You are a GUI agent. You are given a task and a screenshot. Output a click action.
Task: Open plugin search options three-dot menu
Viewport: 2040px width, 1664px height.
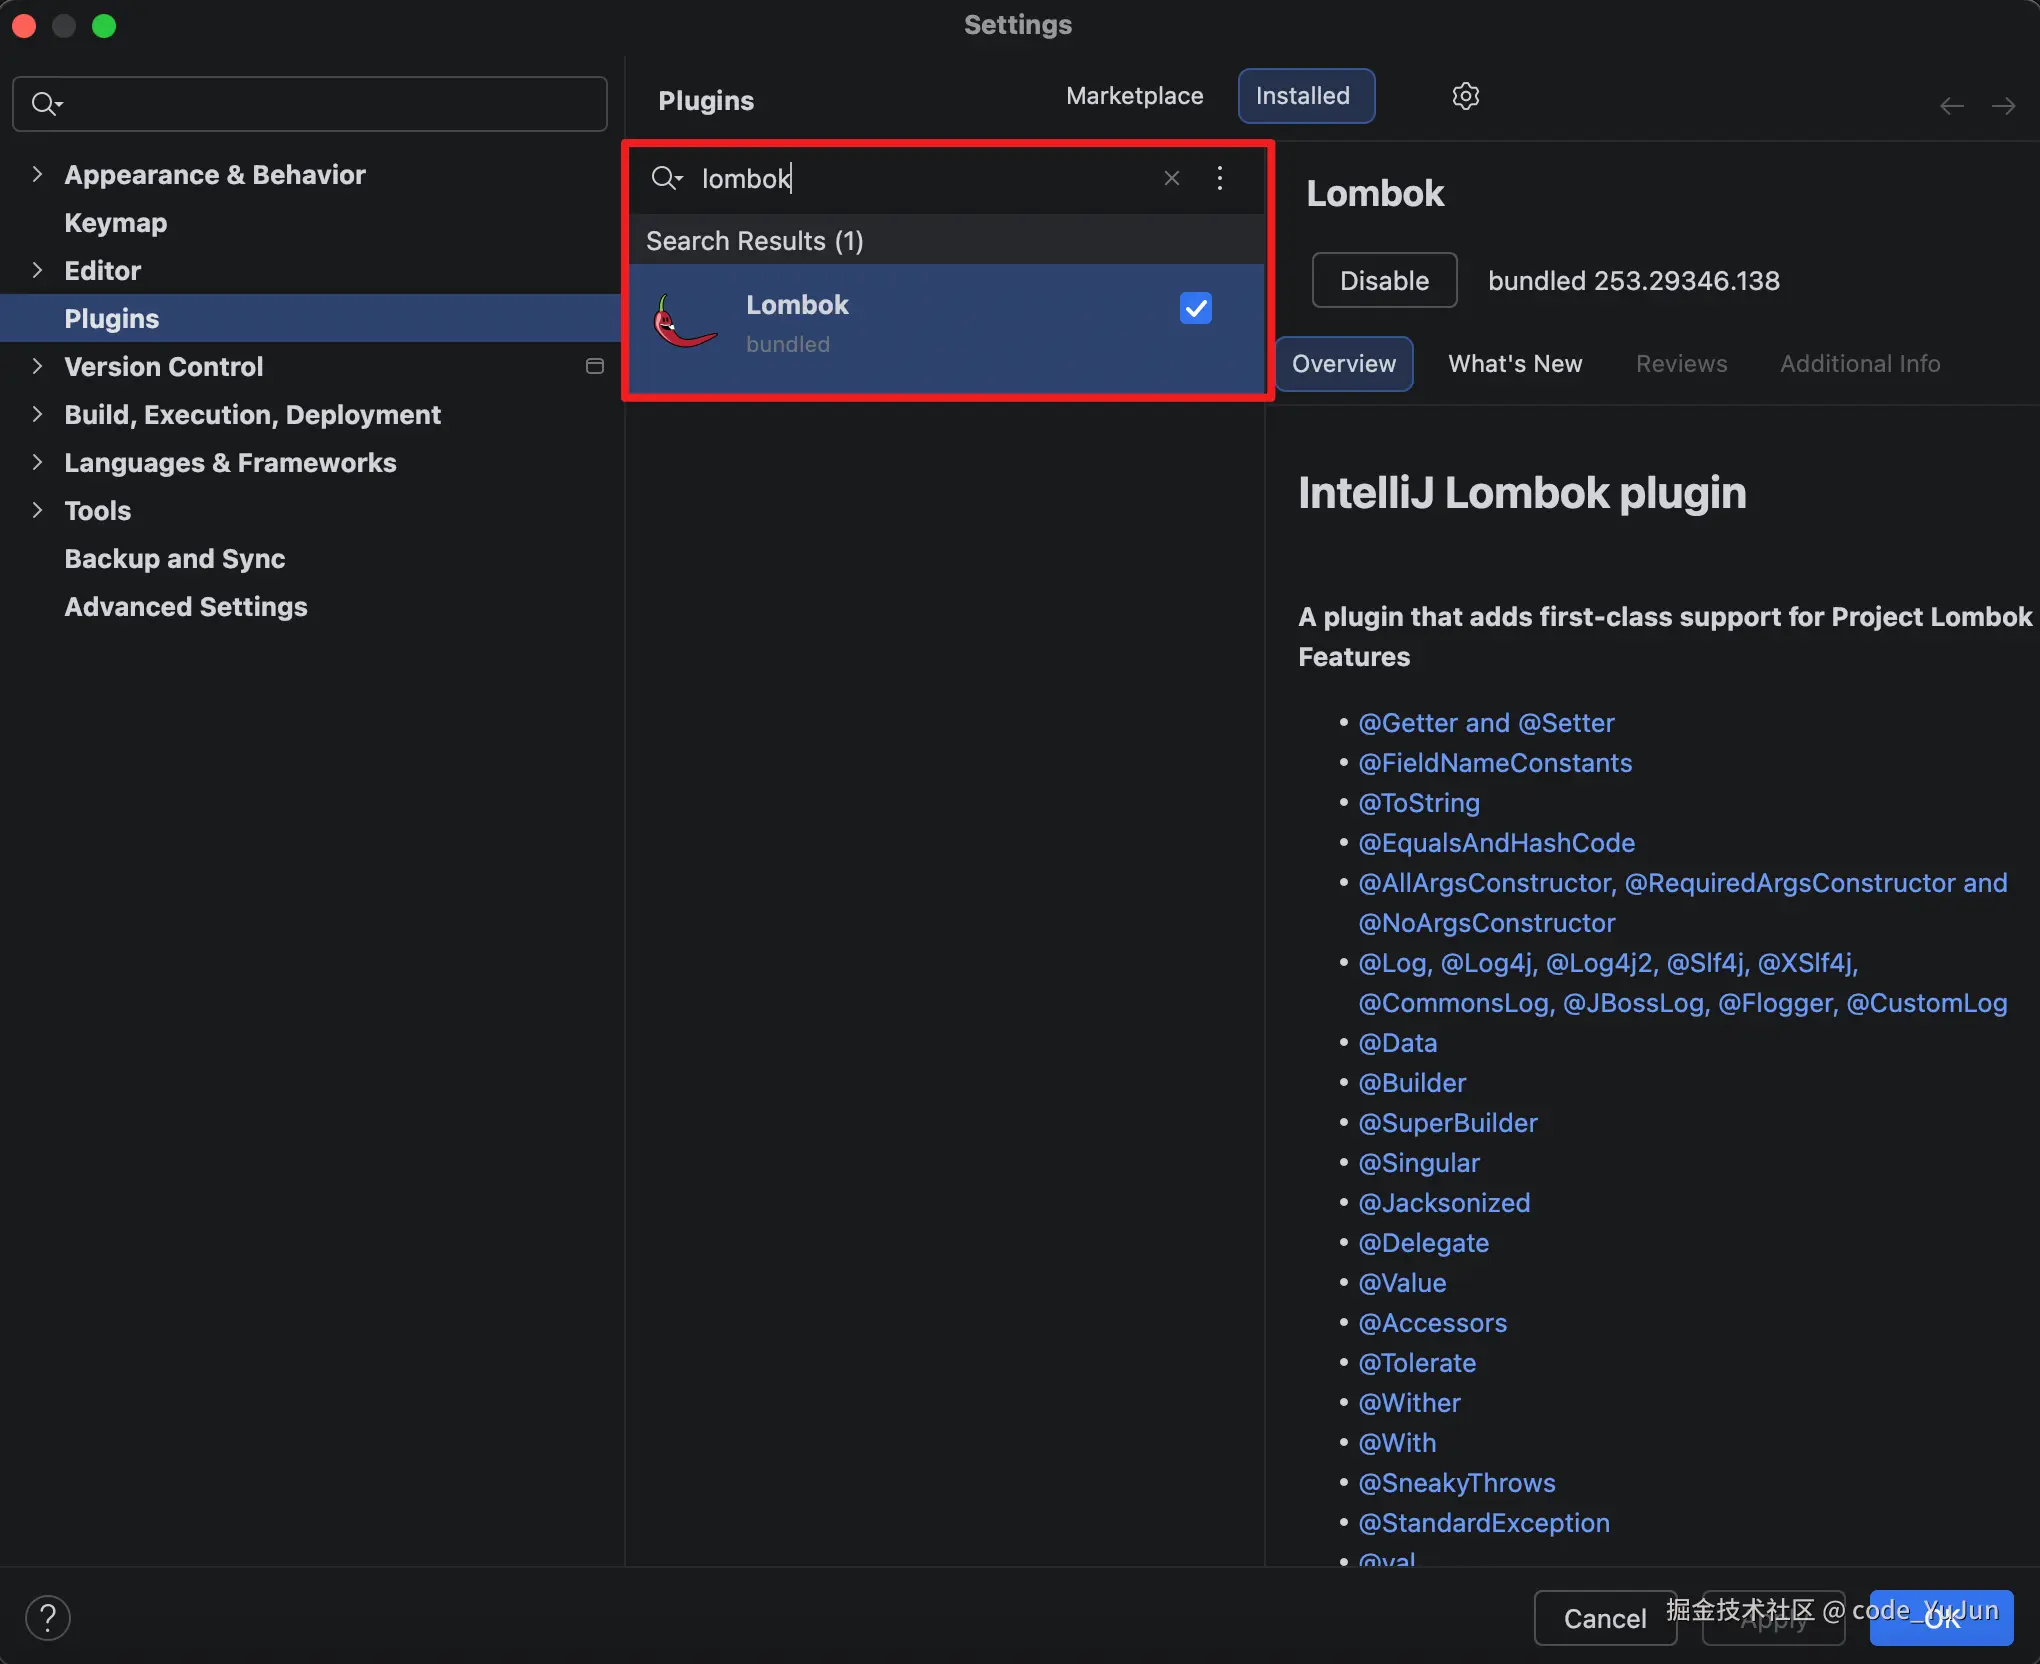pyautogui.click(x=1220, y=178)
